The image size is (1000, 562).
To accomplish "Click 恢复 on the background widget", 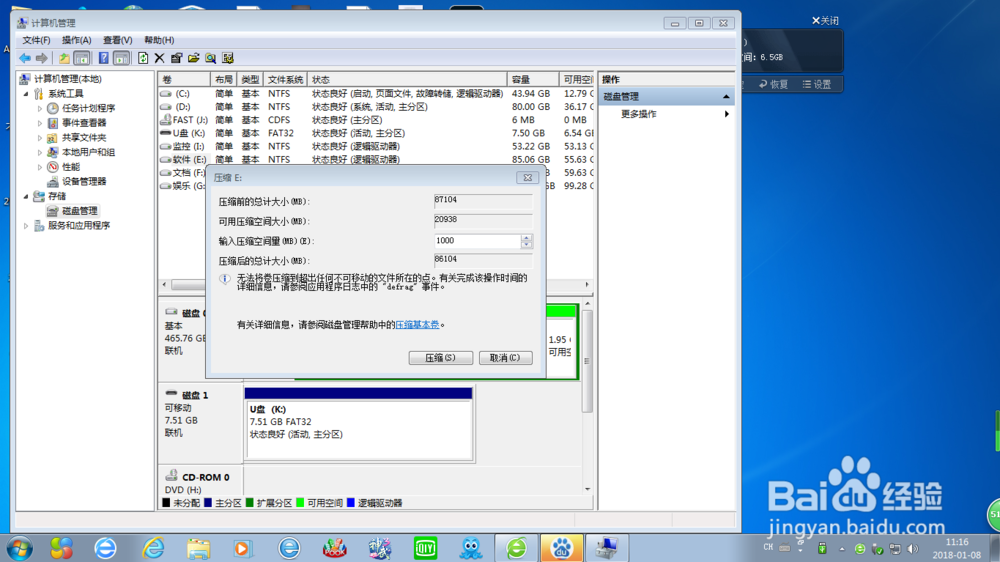I will [773, 84].
